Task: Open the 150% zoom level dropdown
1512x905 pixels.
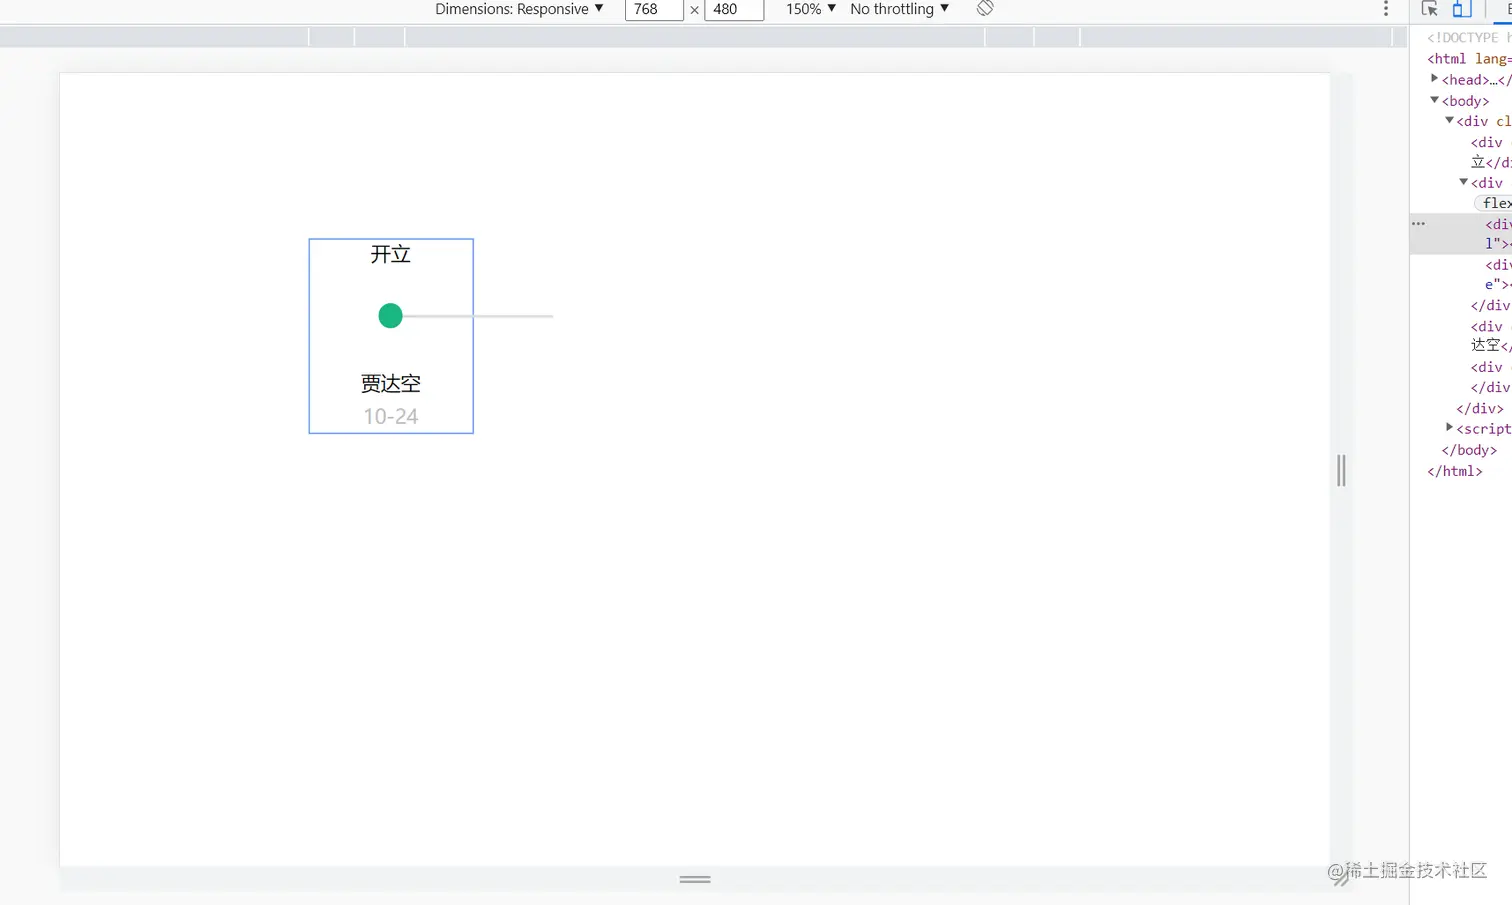Action: coord(808,9)
